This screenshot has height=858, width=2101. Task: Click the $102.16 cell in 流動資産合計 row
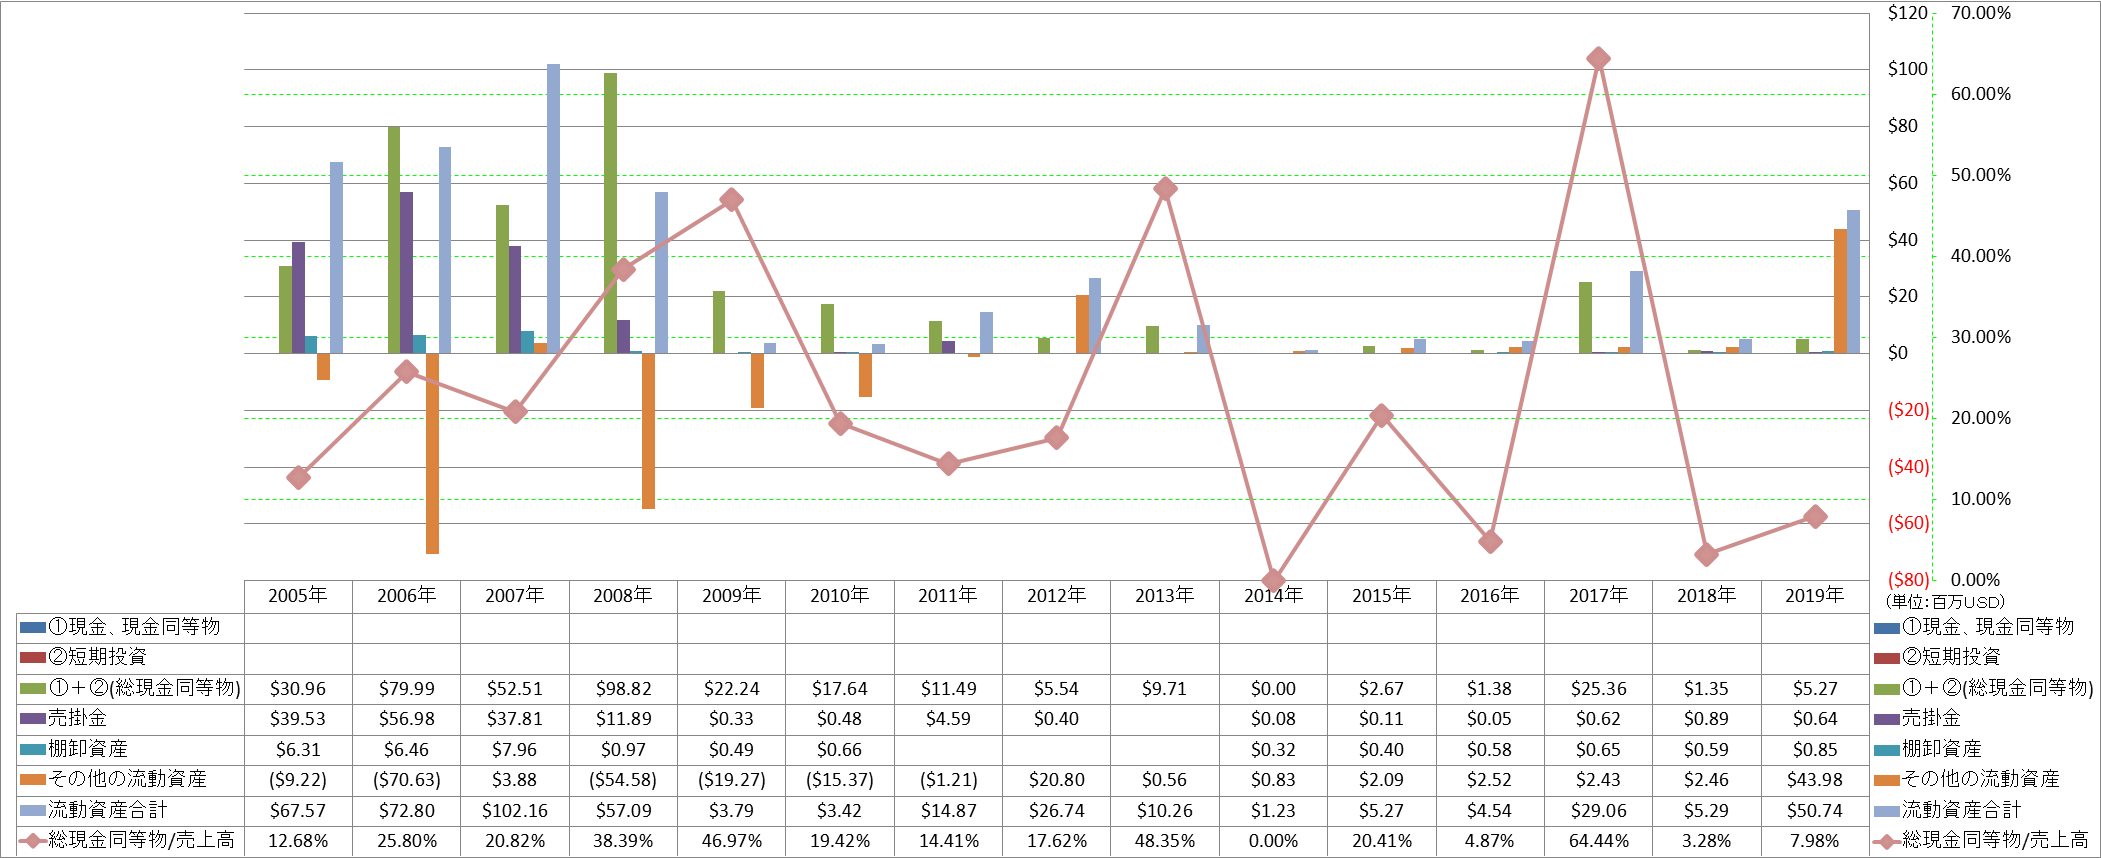click(x=515, y=811)
